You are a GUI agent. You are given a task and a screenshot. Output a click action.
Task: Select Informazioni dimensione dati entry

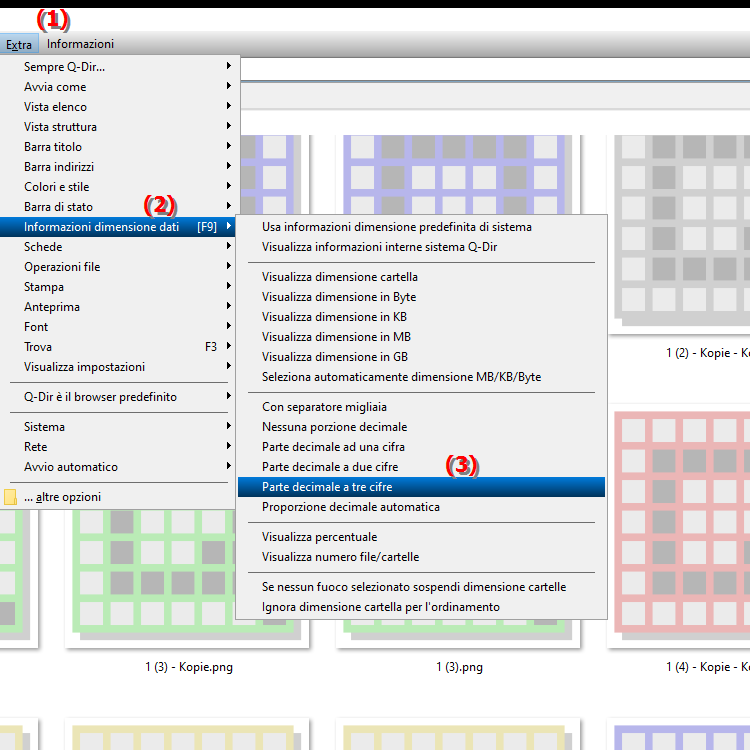[x=118, y=227]
